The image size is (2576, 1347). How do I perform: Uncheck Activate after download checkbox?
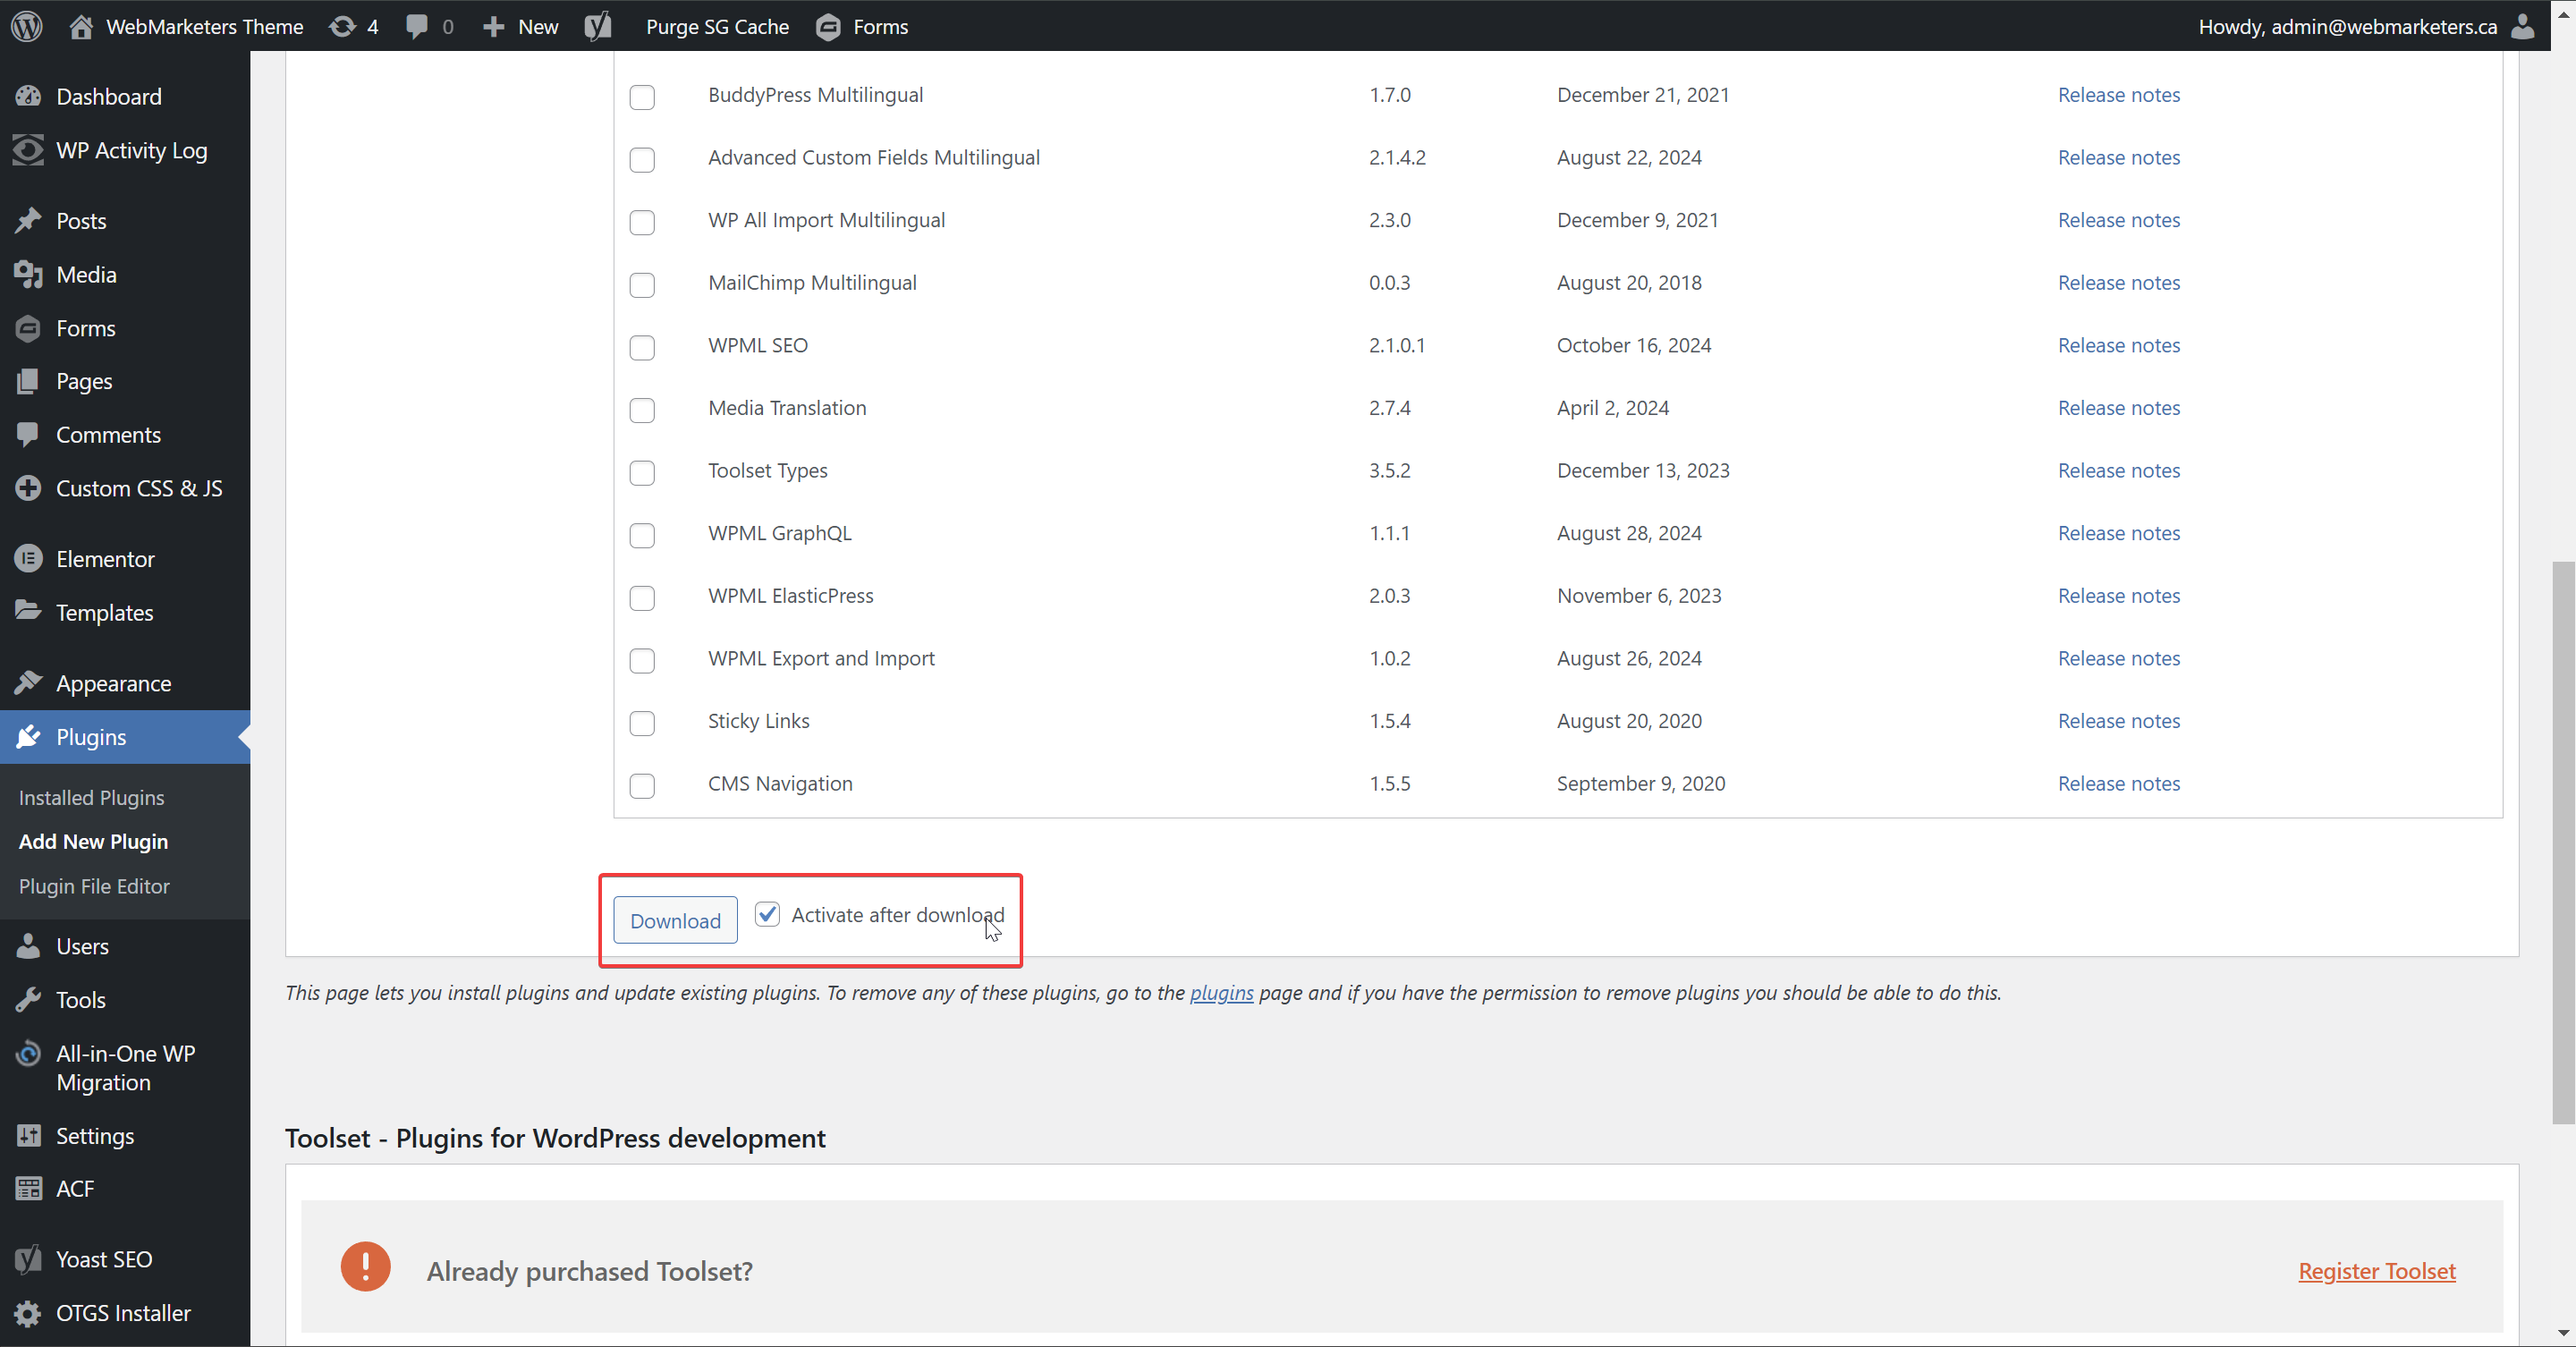pos(767,915)
